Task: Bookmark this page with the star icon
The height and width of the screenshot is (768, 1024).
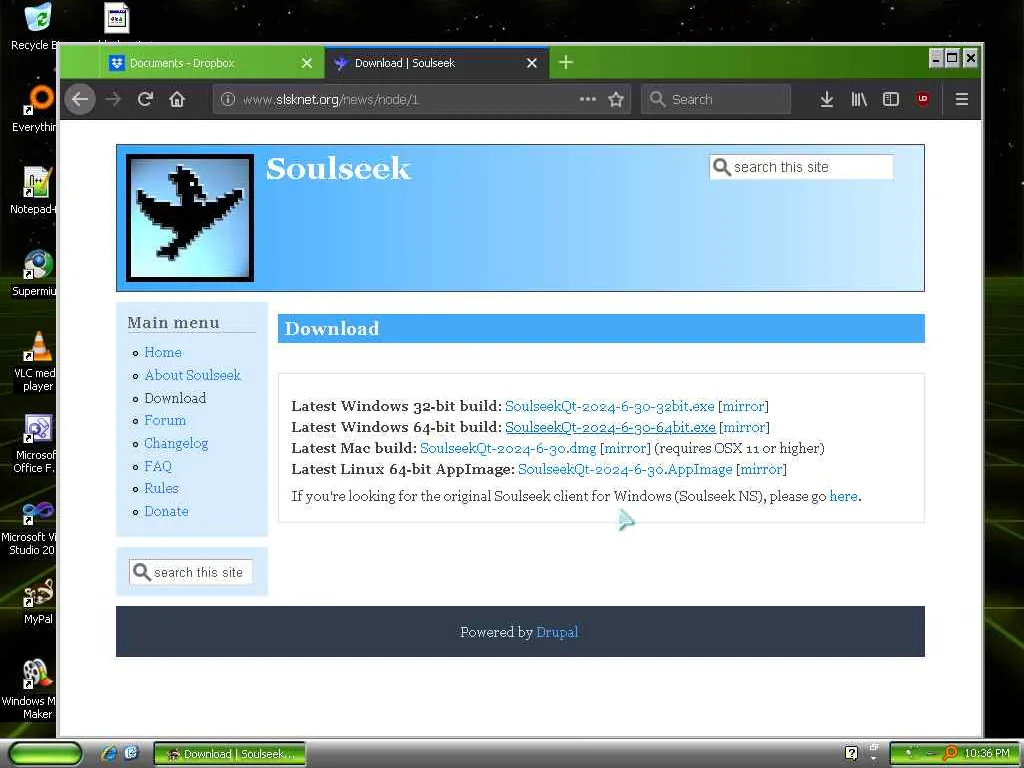Action: (x=616, y=99)
